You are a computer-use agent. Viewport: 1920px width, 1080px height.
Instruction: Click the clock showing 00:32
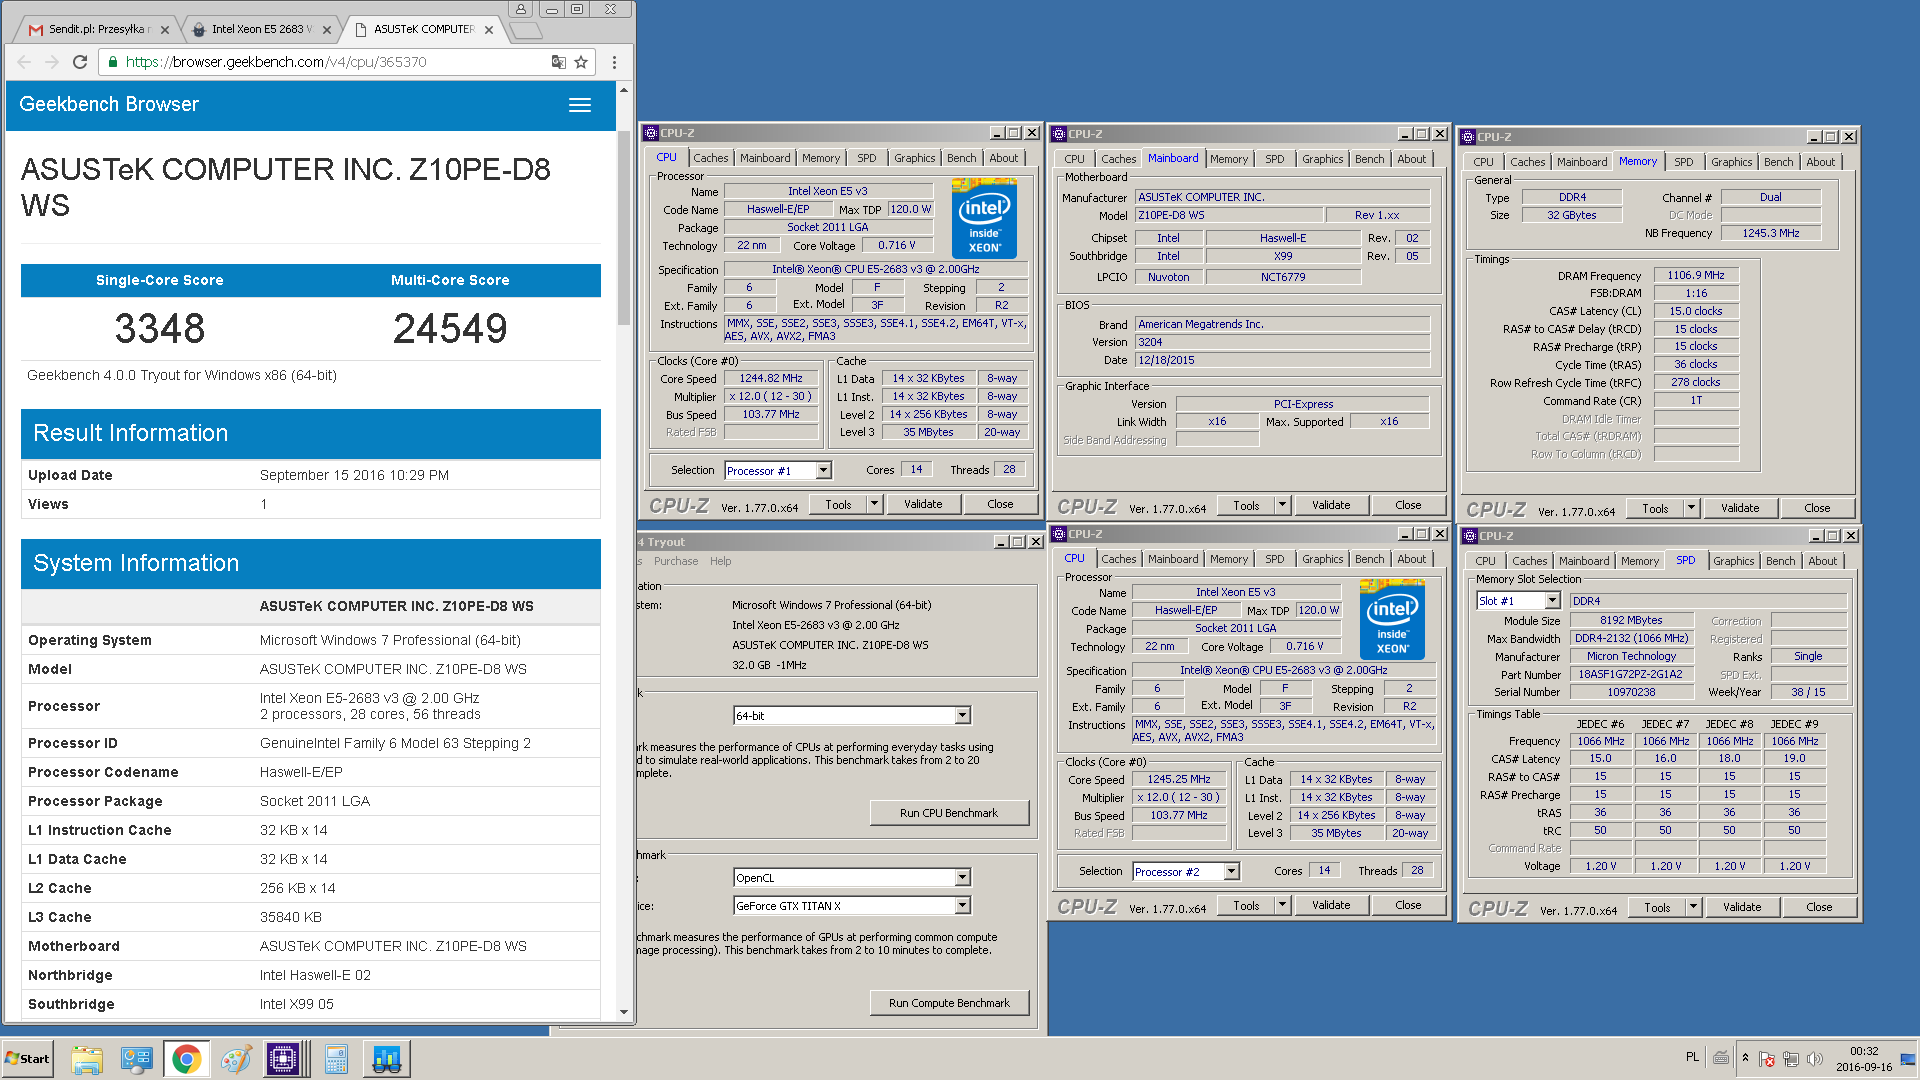(1863, 1051)
